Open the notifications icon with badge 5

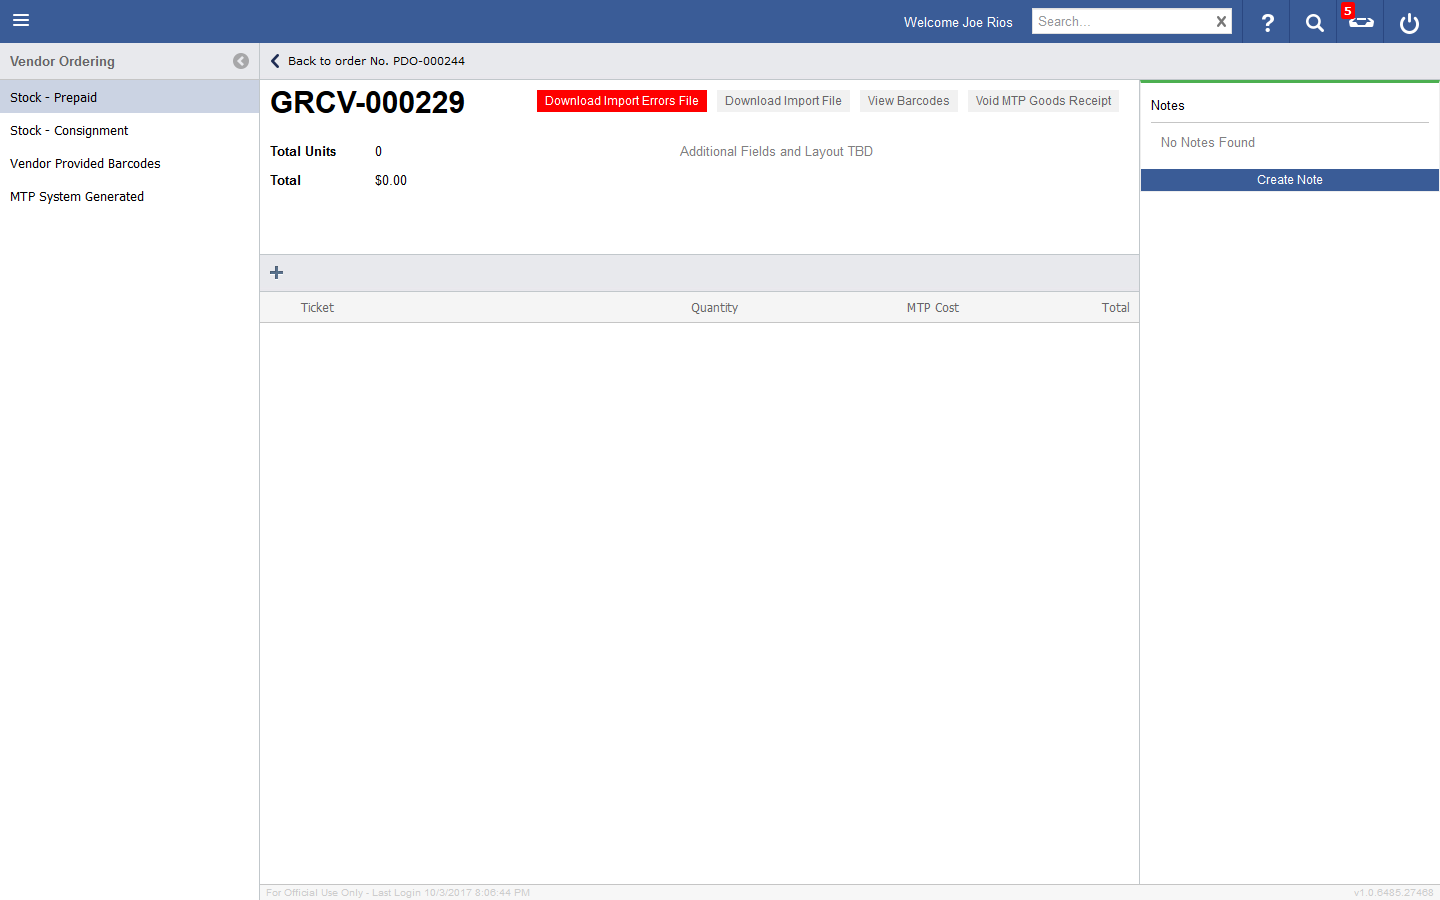click(x=1360, y=21)
